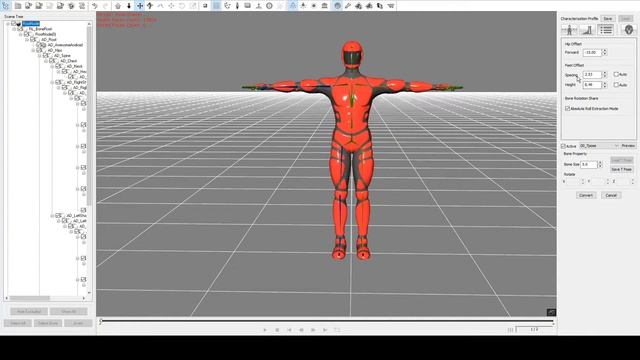Save the characterization profile

tap(607, 19)
